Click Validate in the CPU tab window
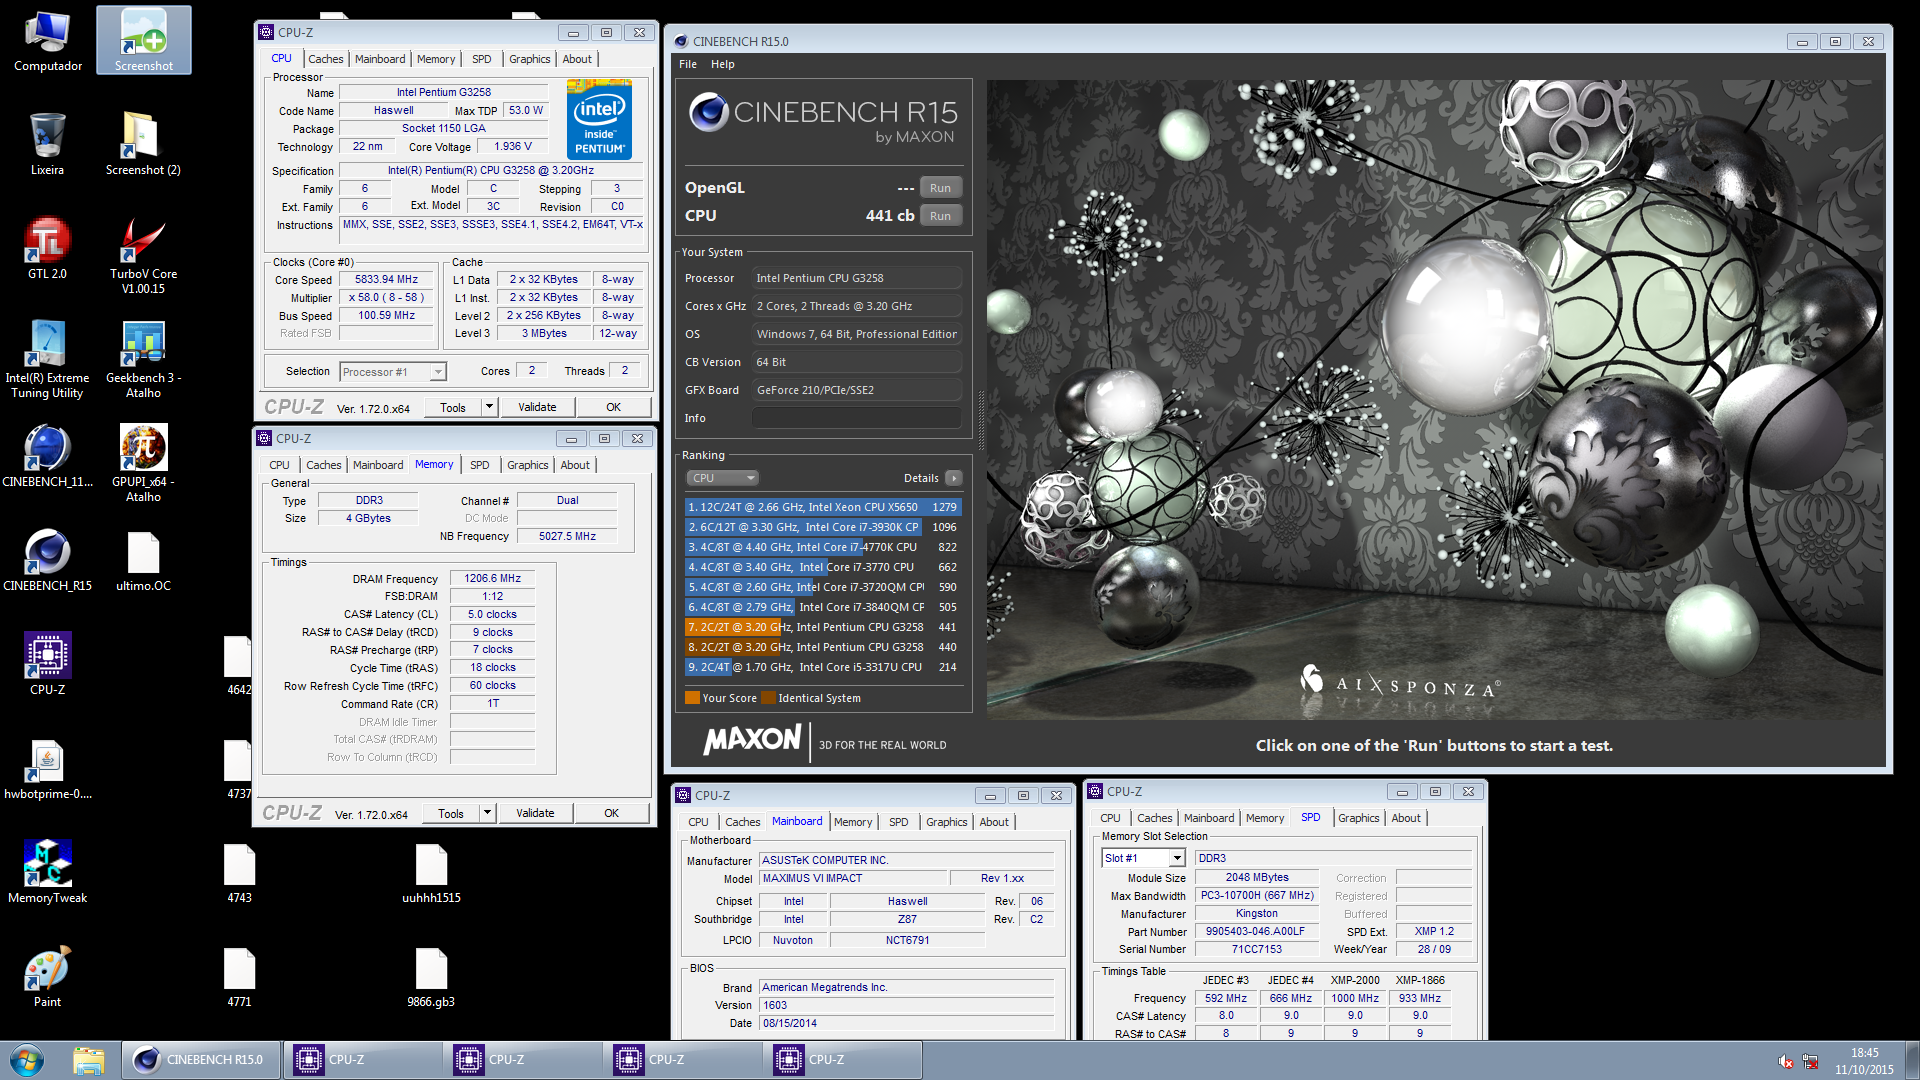The height and width of the screenshot is (1080, 1920). coord(537,407)
